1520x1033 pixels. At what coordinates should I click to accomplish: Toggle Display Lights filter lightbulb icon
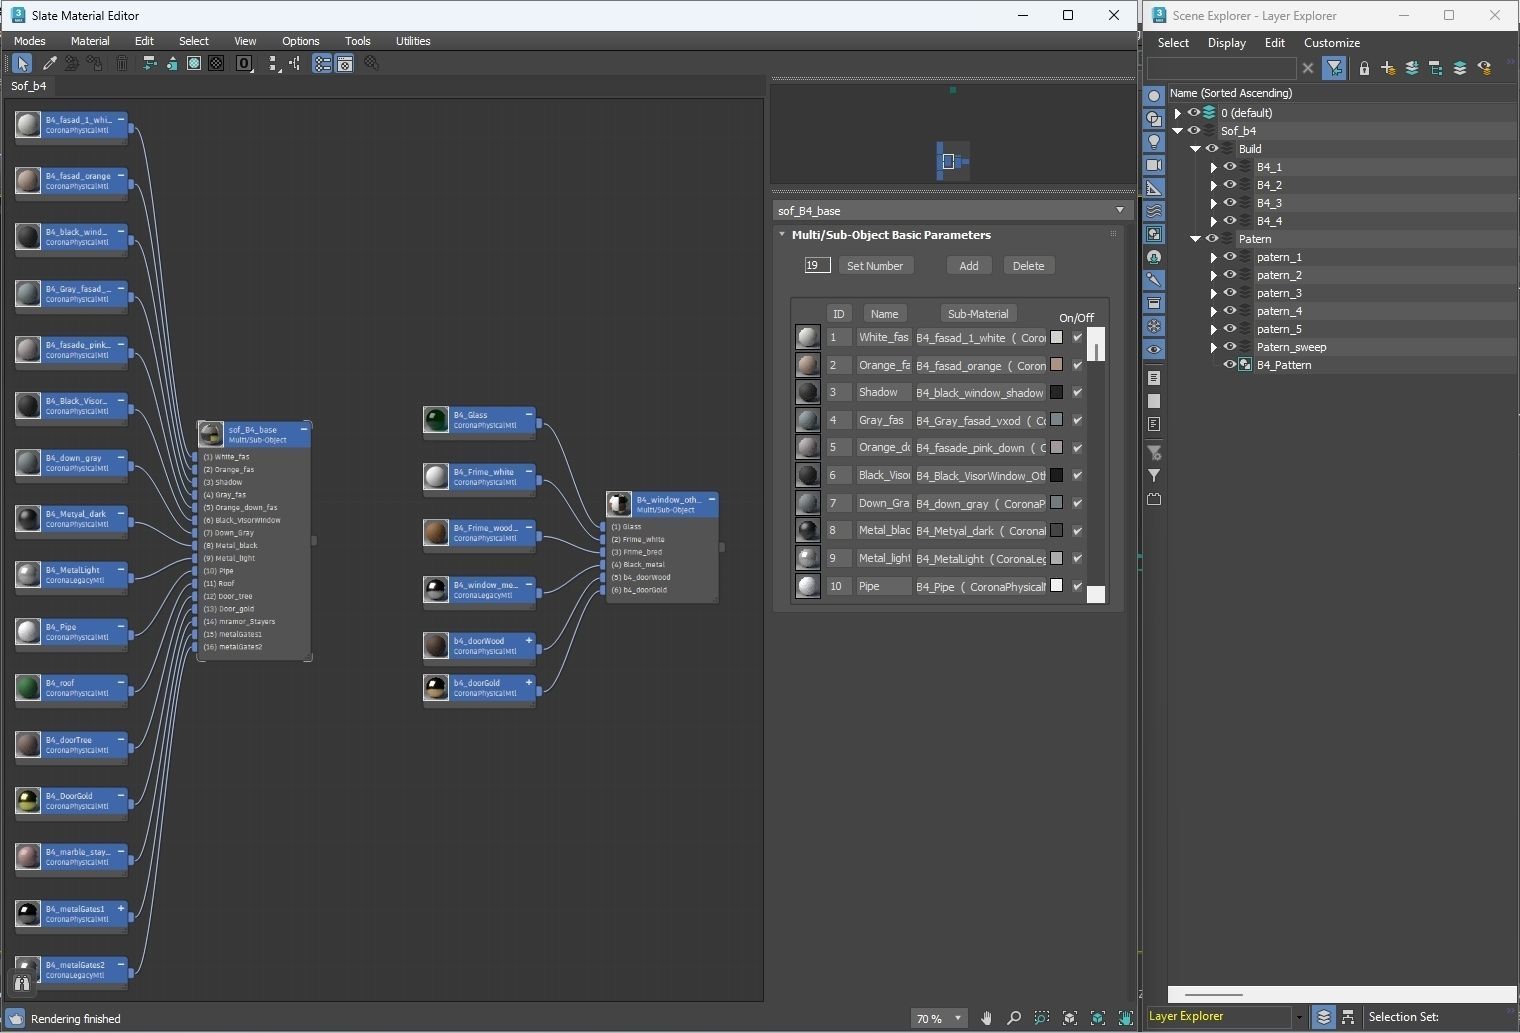1154,142
